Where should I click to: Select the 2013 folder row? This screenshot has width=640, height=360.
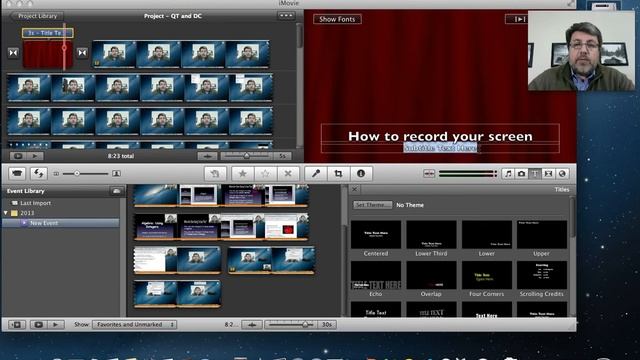[27, 213]
